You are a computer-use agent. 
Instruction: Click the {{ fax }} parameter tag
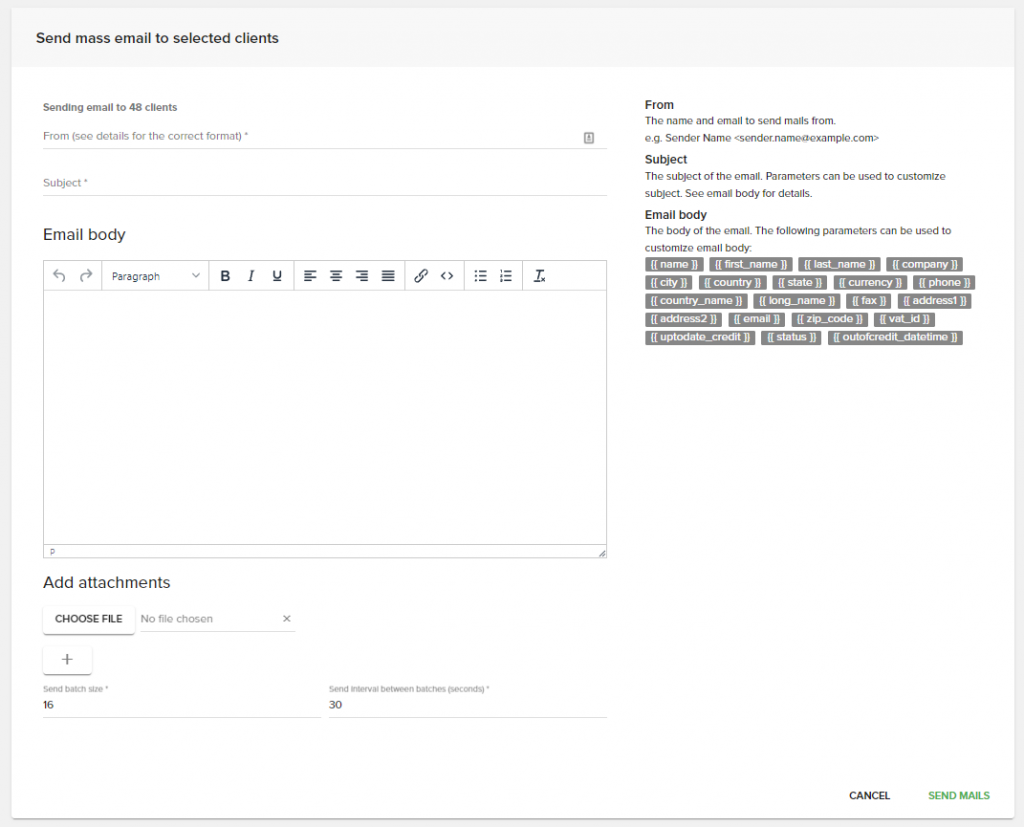pos(869,300)
